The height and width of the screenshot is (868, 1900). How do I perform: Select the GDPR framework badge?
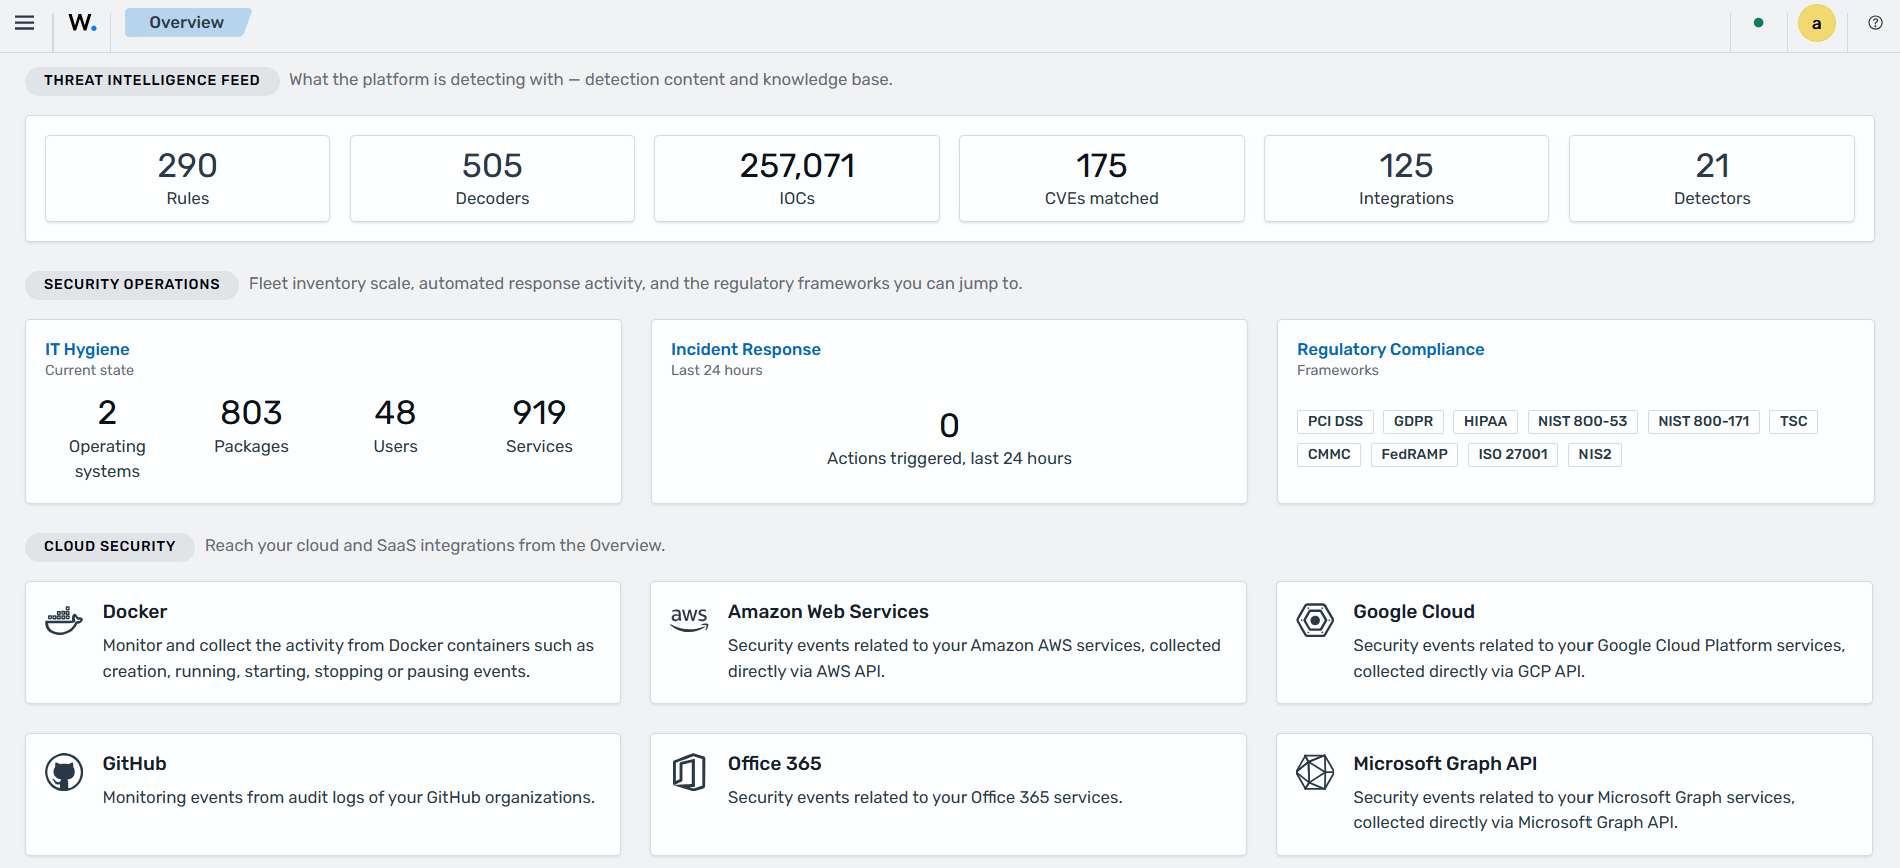1413,422
